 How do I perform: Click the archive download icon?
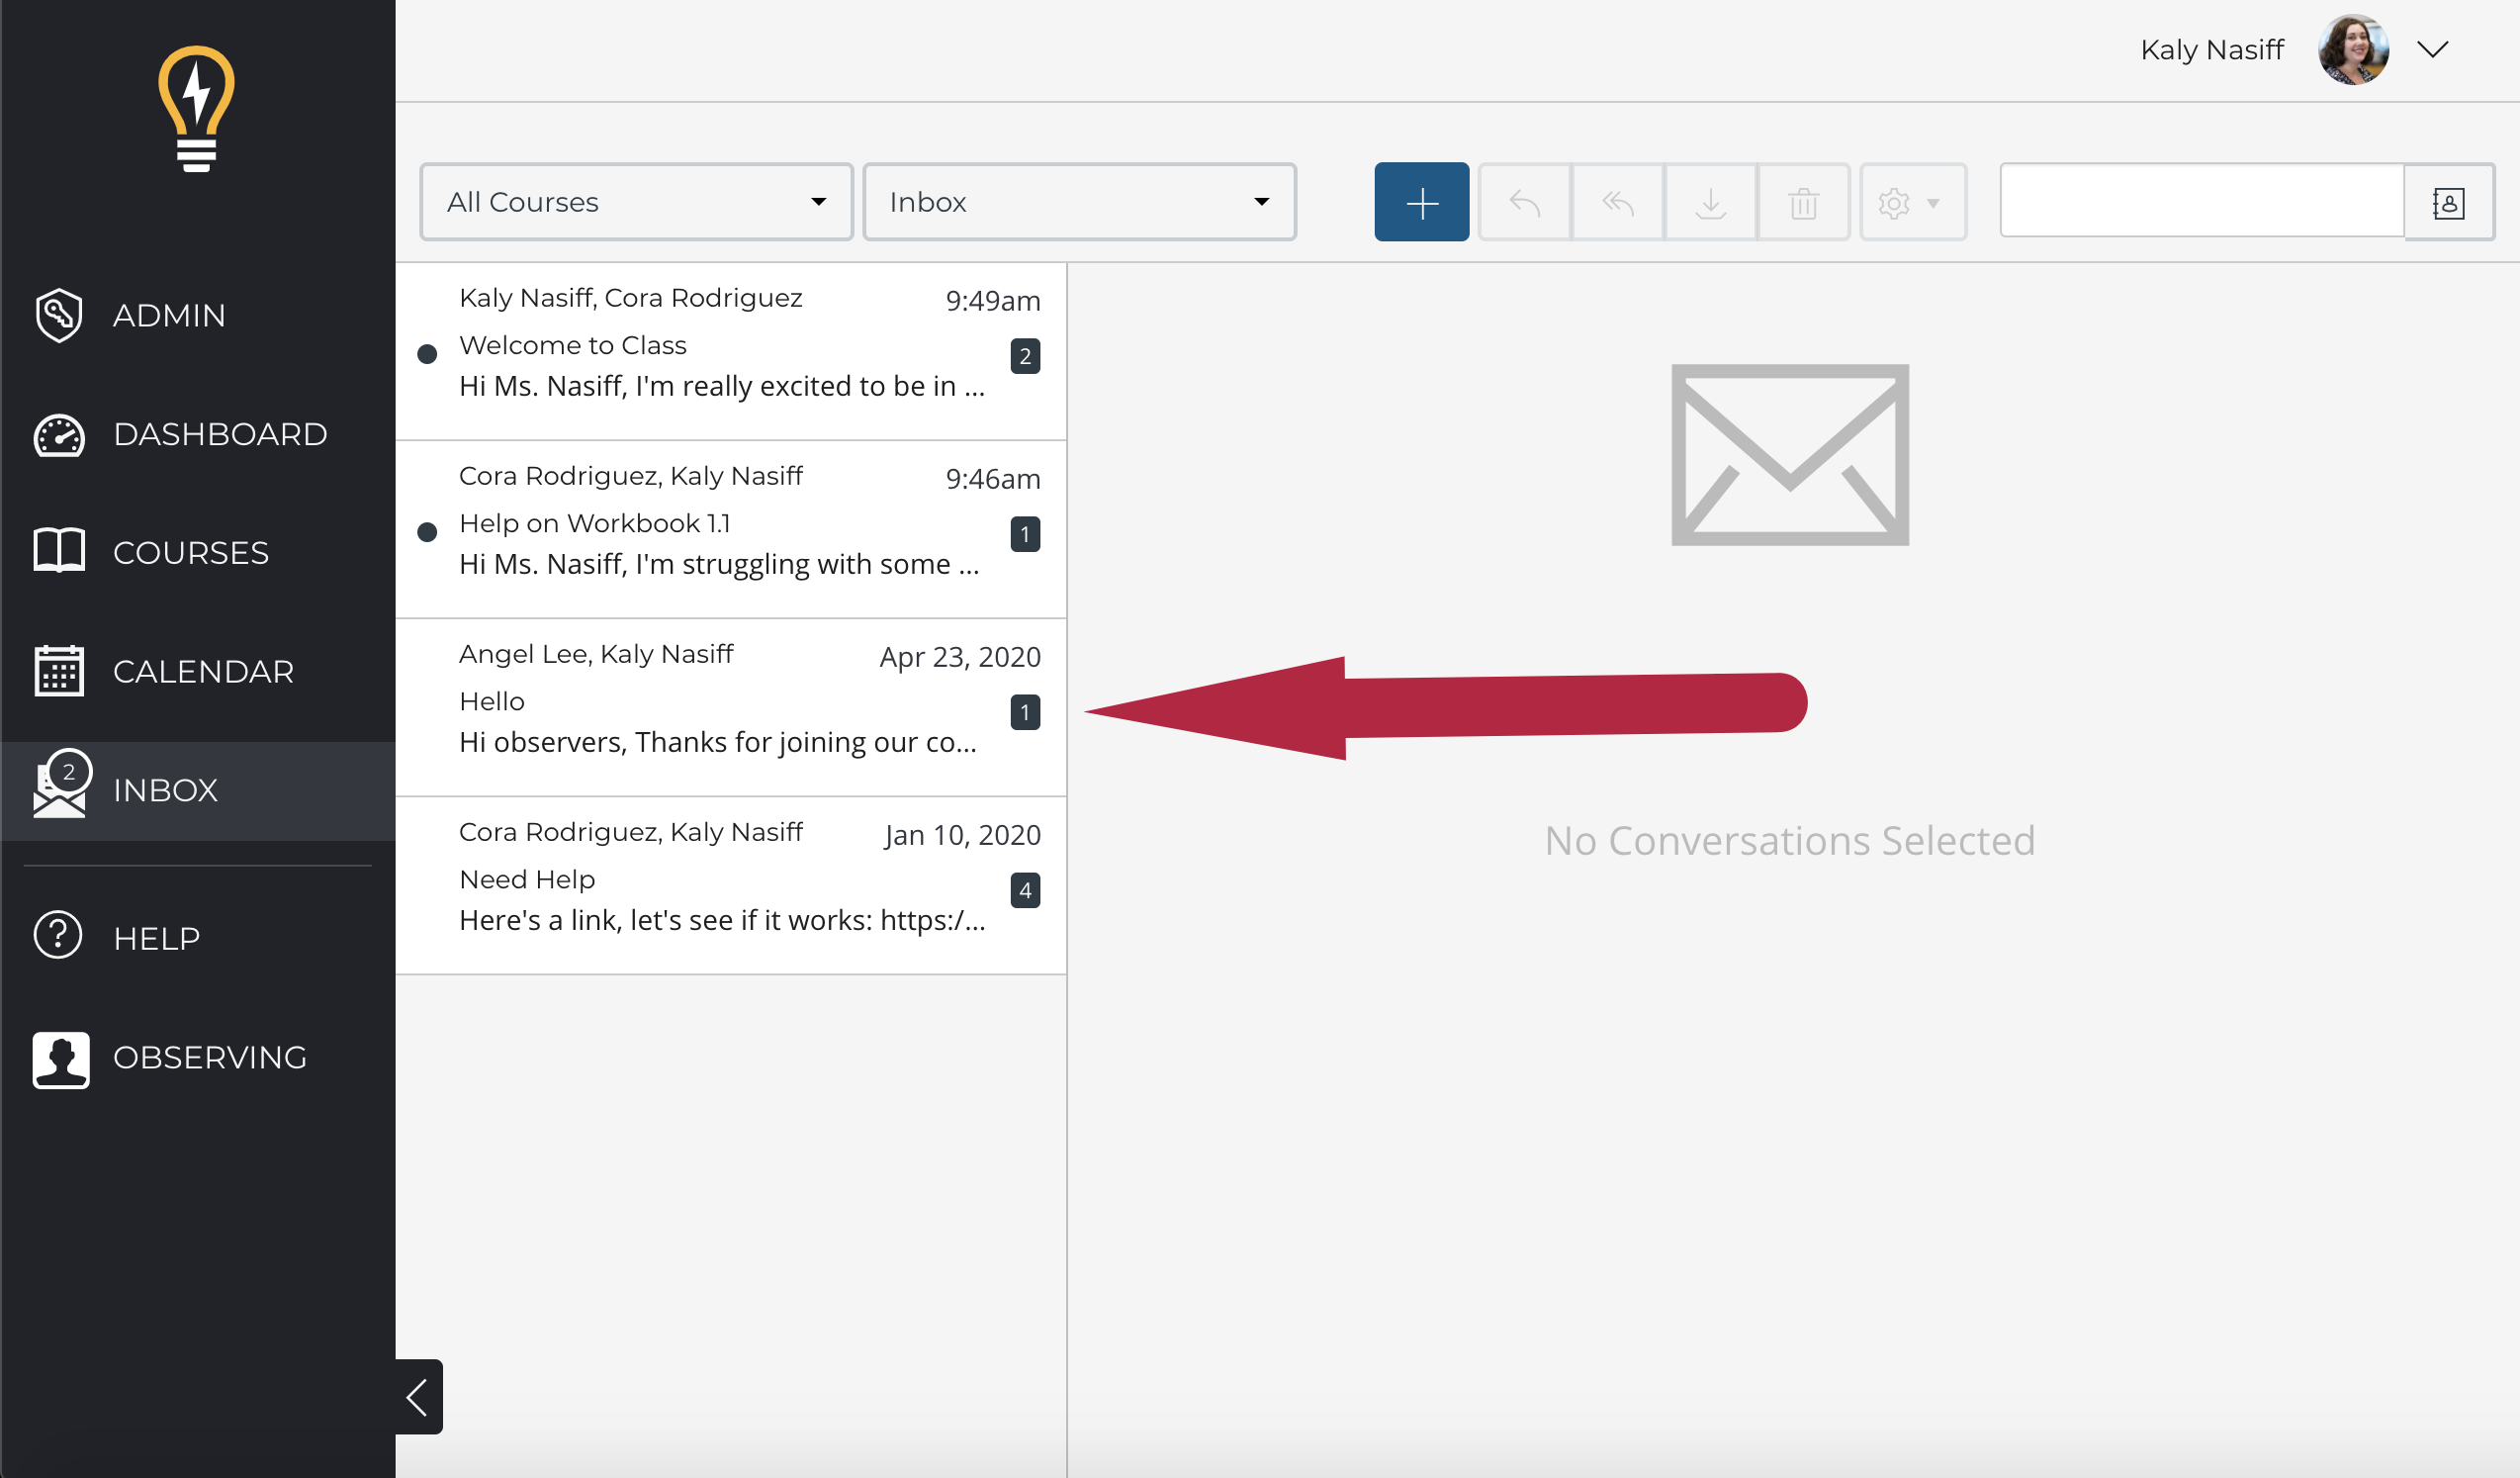point(1710,203)
